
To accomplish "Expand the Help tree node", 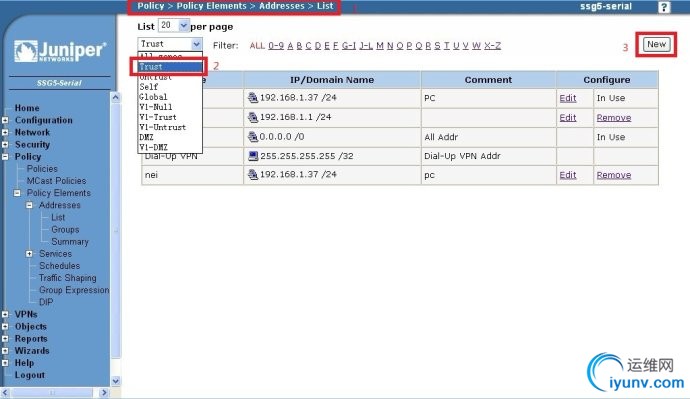I will click(5, 363).
